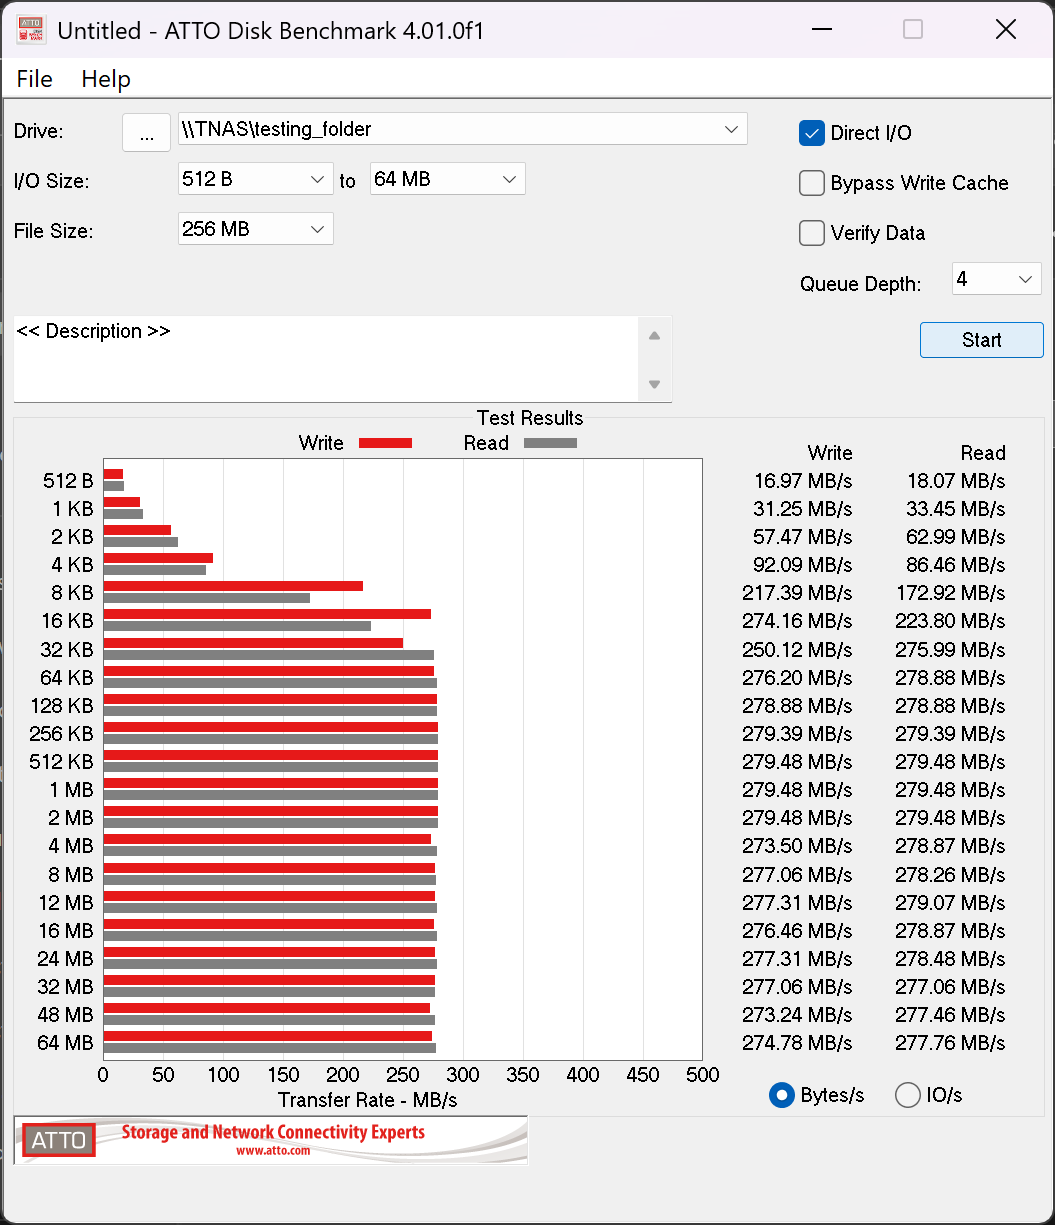Open the File Size 256 MB dropdown
Screen dimensions: 1055x1225
(317, 229)
